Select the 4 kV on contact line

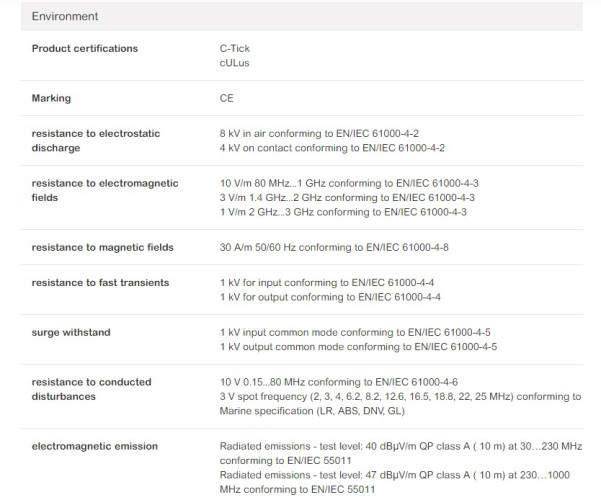pyautogui.click(x=332, y=148)
